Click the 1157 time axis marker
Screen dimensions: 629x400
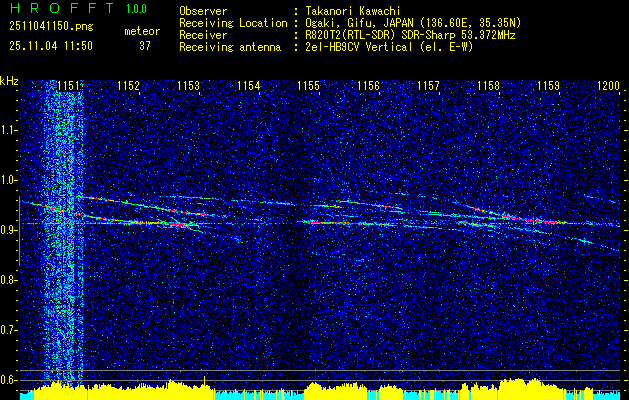428,86
